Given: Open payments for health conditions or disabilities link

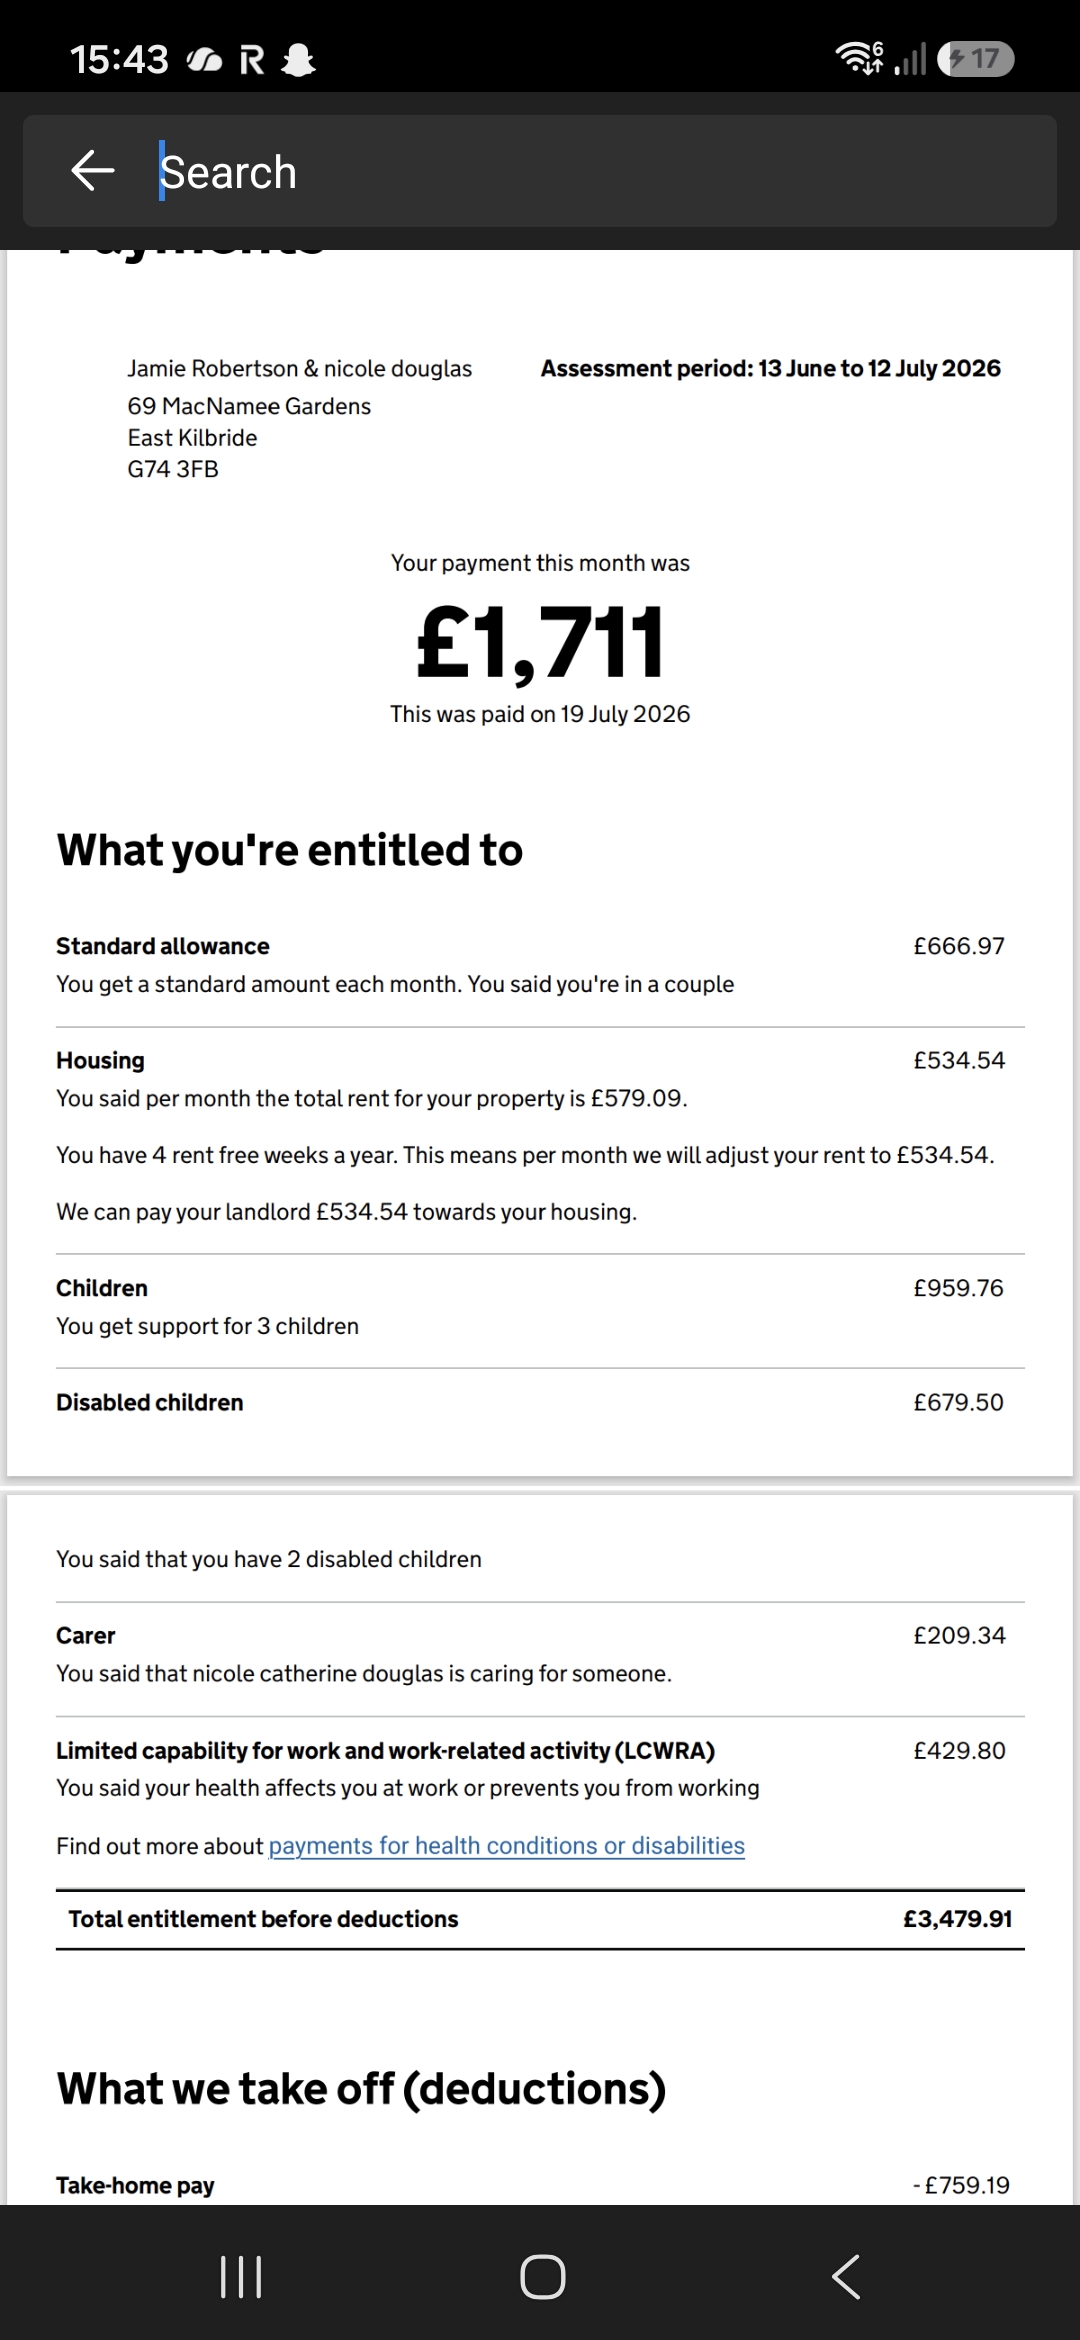Looking at the screenshot, I should click(x=507, y=1846).
